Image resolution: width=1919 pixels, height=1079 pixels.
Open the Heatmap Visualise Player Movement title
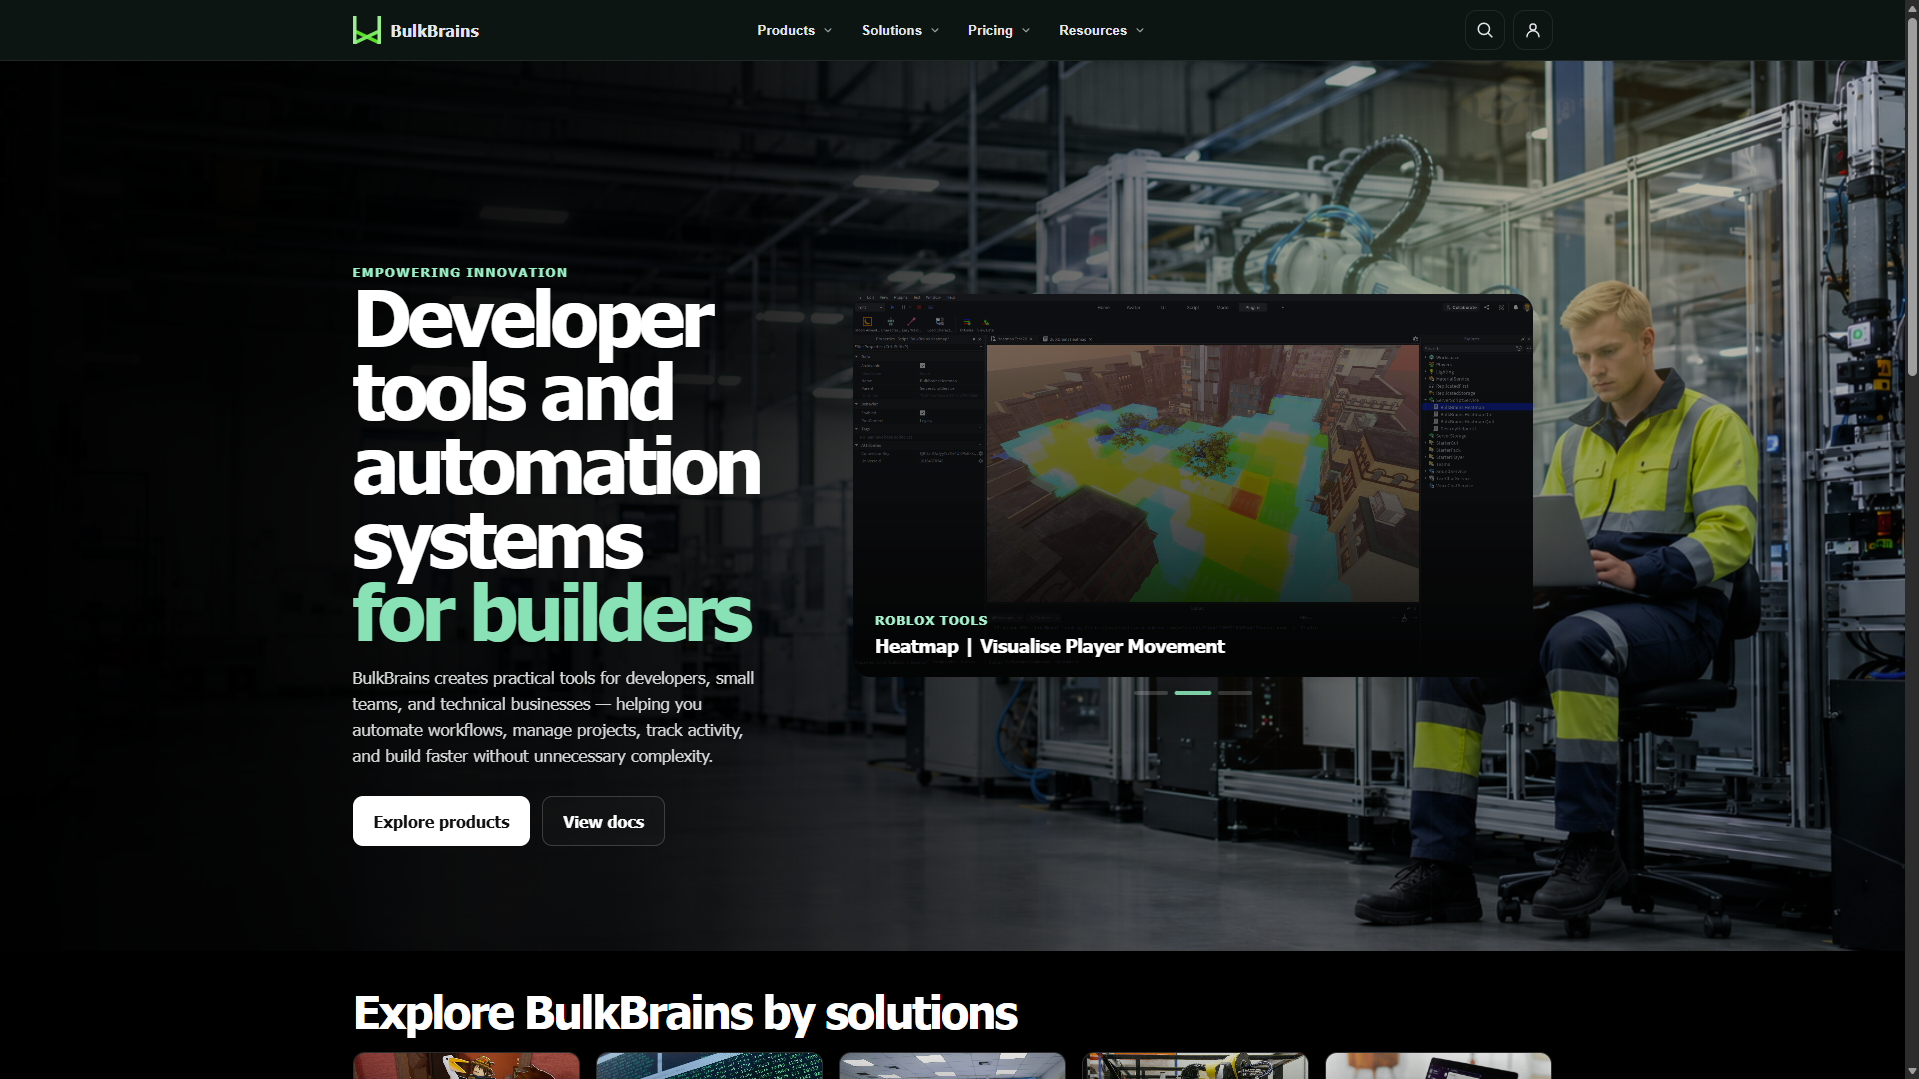point(1049,646)
